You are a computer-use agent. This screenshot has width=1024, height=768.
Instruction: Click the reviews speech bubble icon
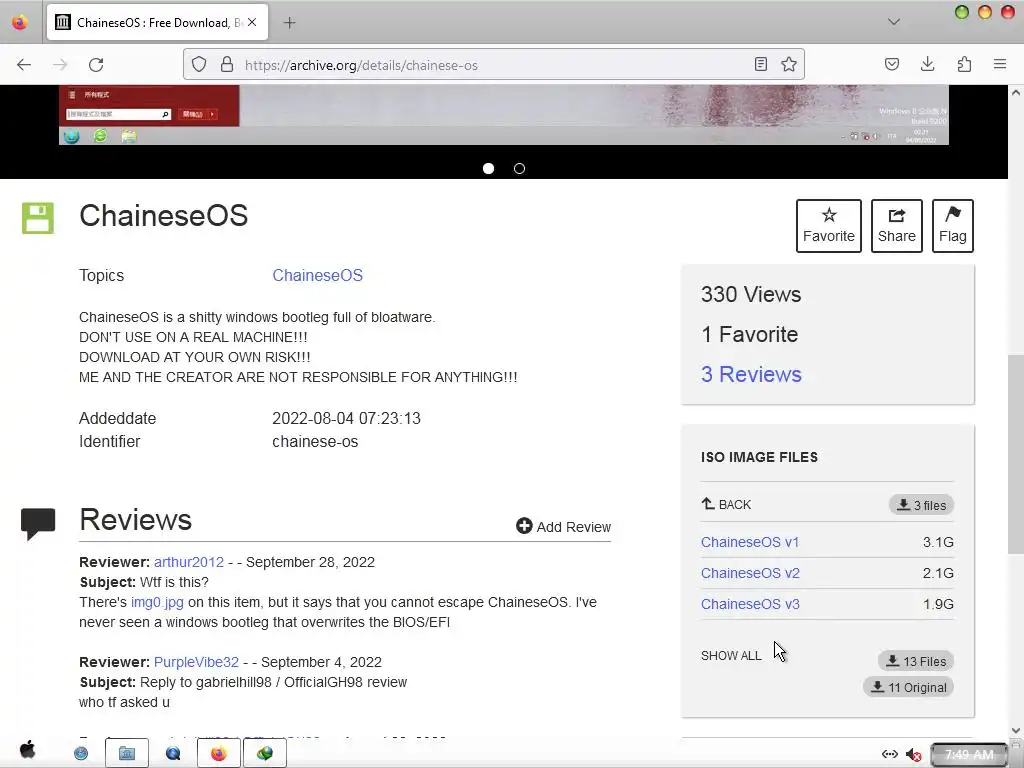pos(38,524)
